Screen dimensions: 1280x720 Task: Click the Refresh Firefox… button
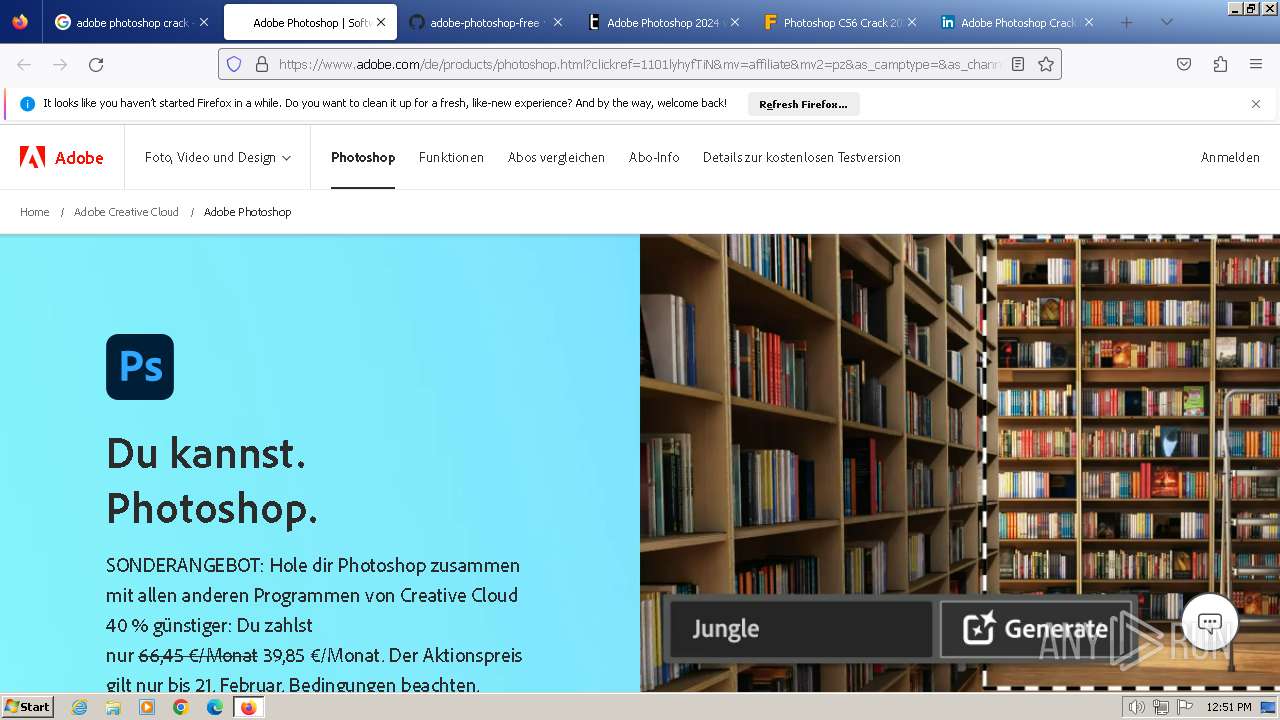click(803, 104)
